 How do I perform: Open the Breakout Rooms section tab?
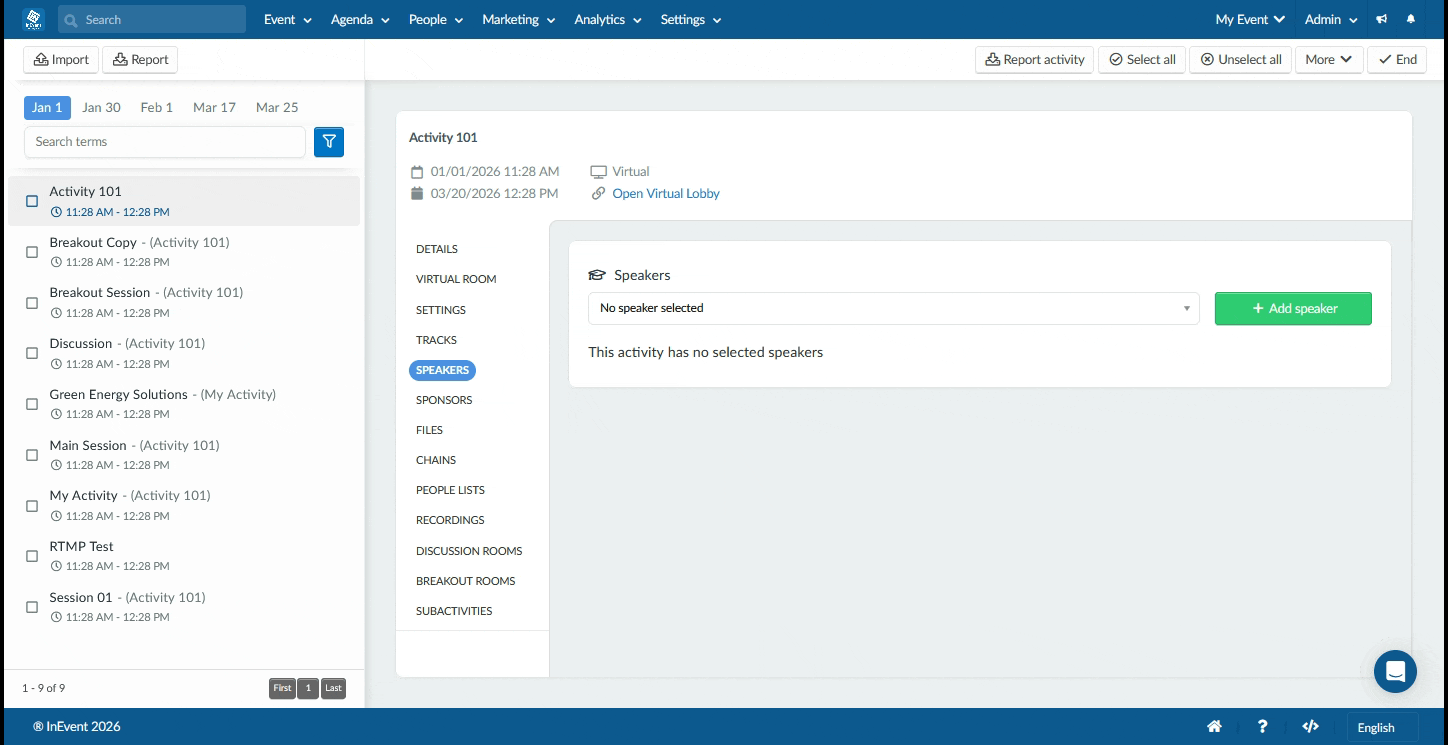pyautogui.click(x=466, y=581)
